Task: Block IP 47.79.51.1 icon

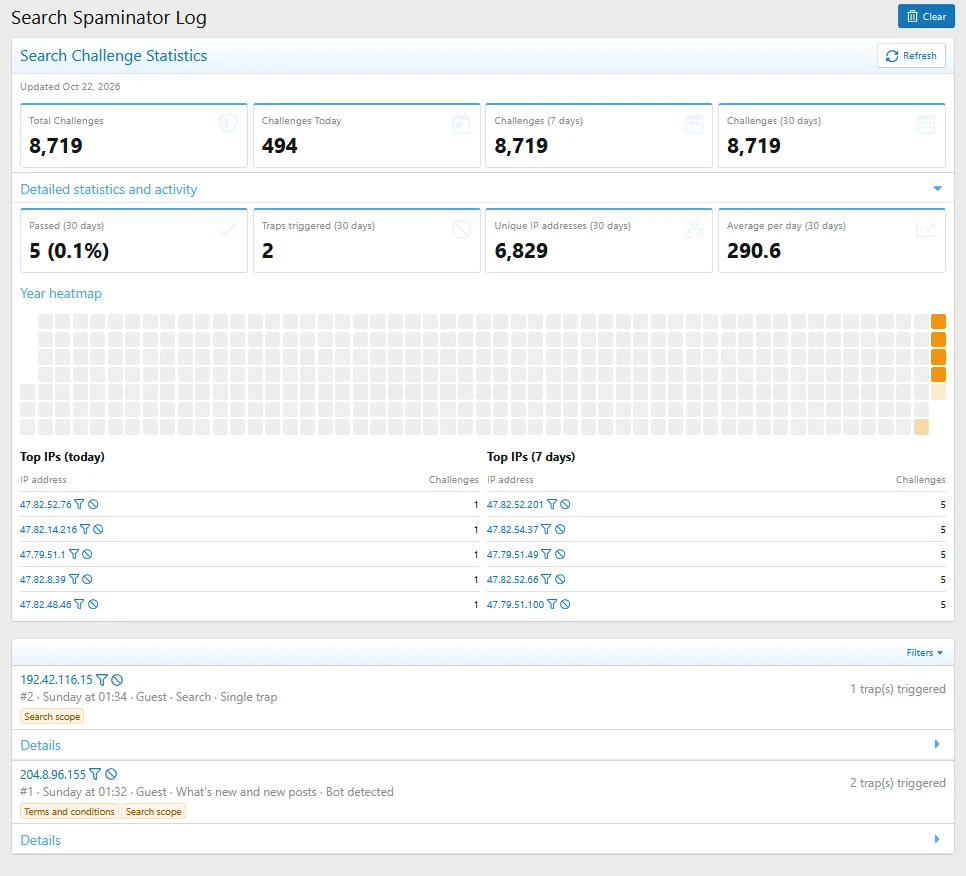Action: point(87,554)
